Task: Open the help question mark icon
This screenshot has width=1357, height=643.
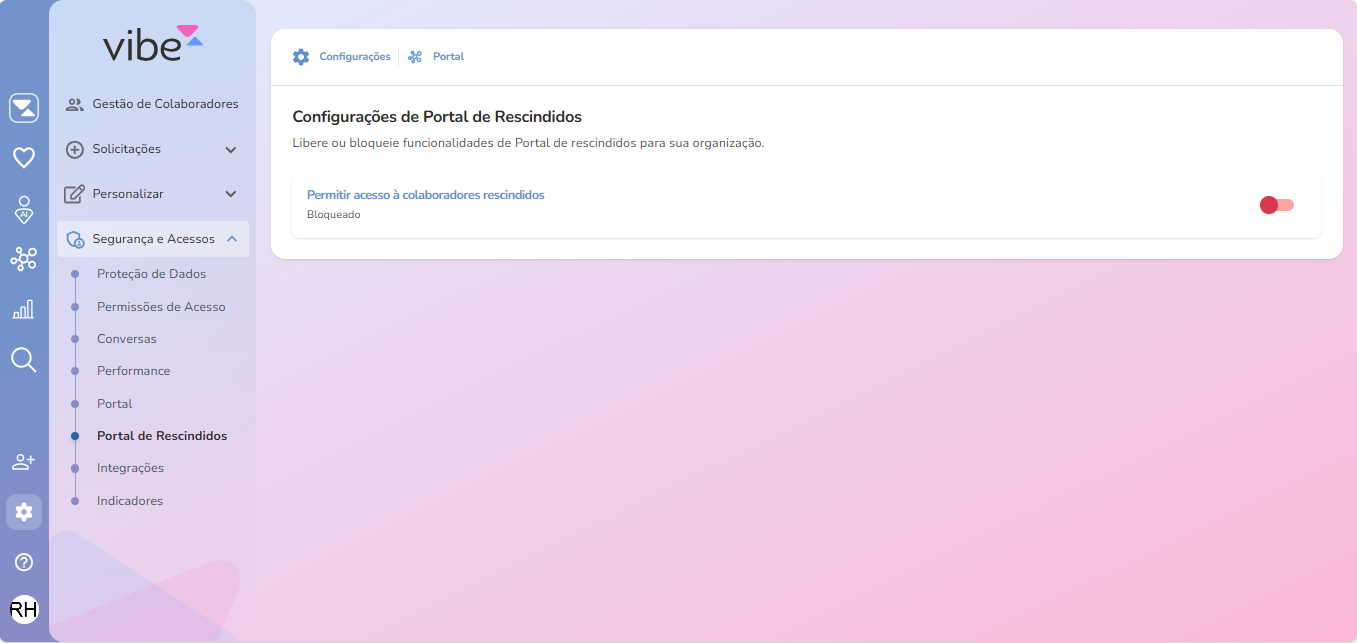Action: [24, 562]
